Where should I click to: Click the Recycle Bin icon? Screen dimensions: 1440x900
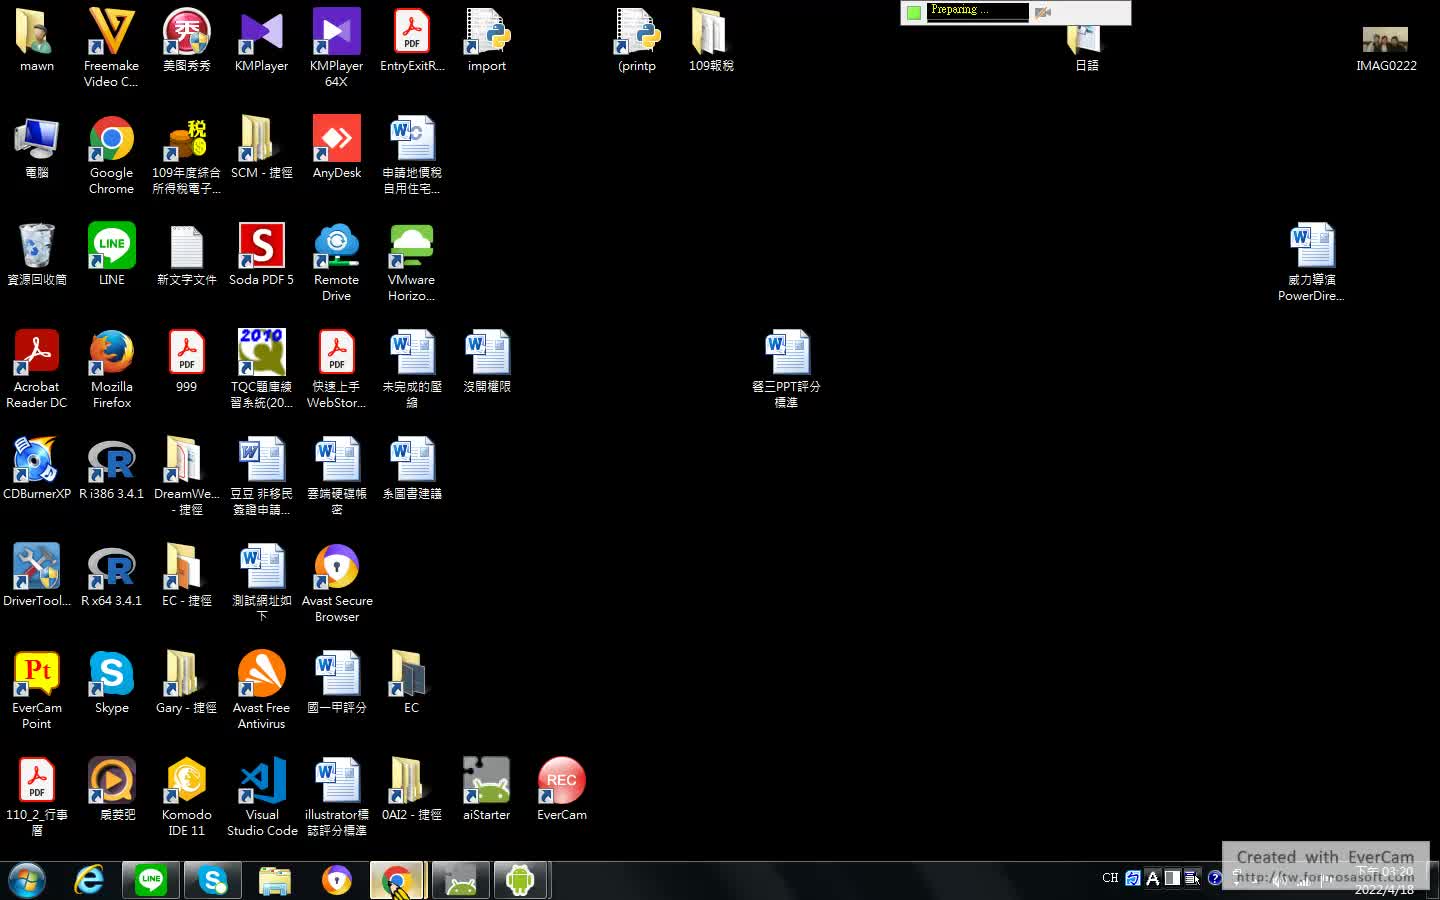[x=37, y=247]
